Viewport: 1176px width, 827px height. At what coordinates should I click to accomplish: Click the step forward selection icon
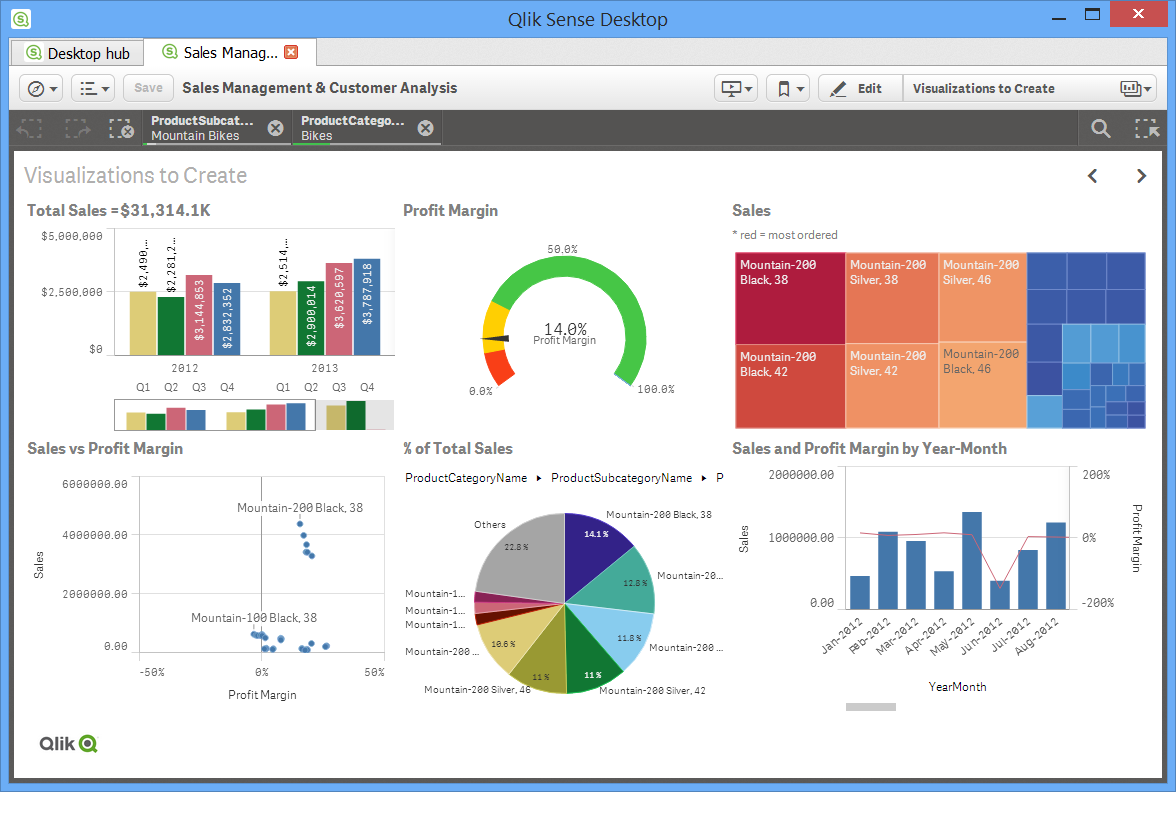point(76,129)
